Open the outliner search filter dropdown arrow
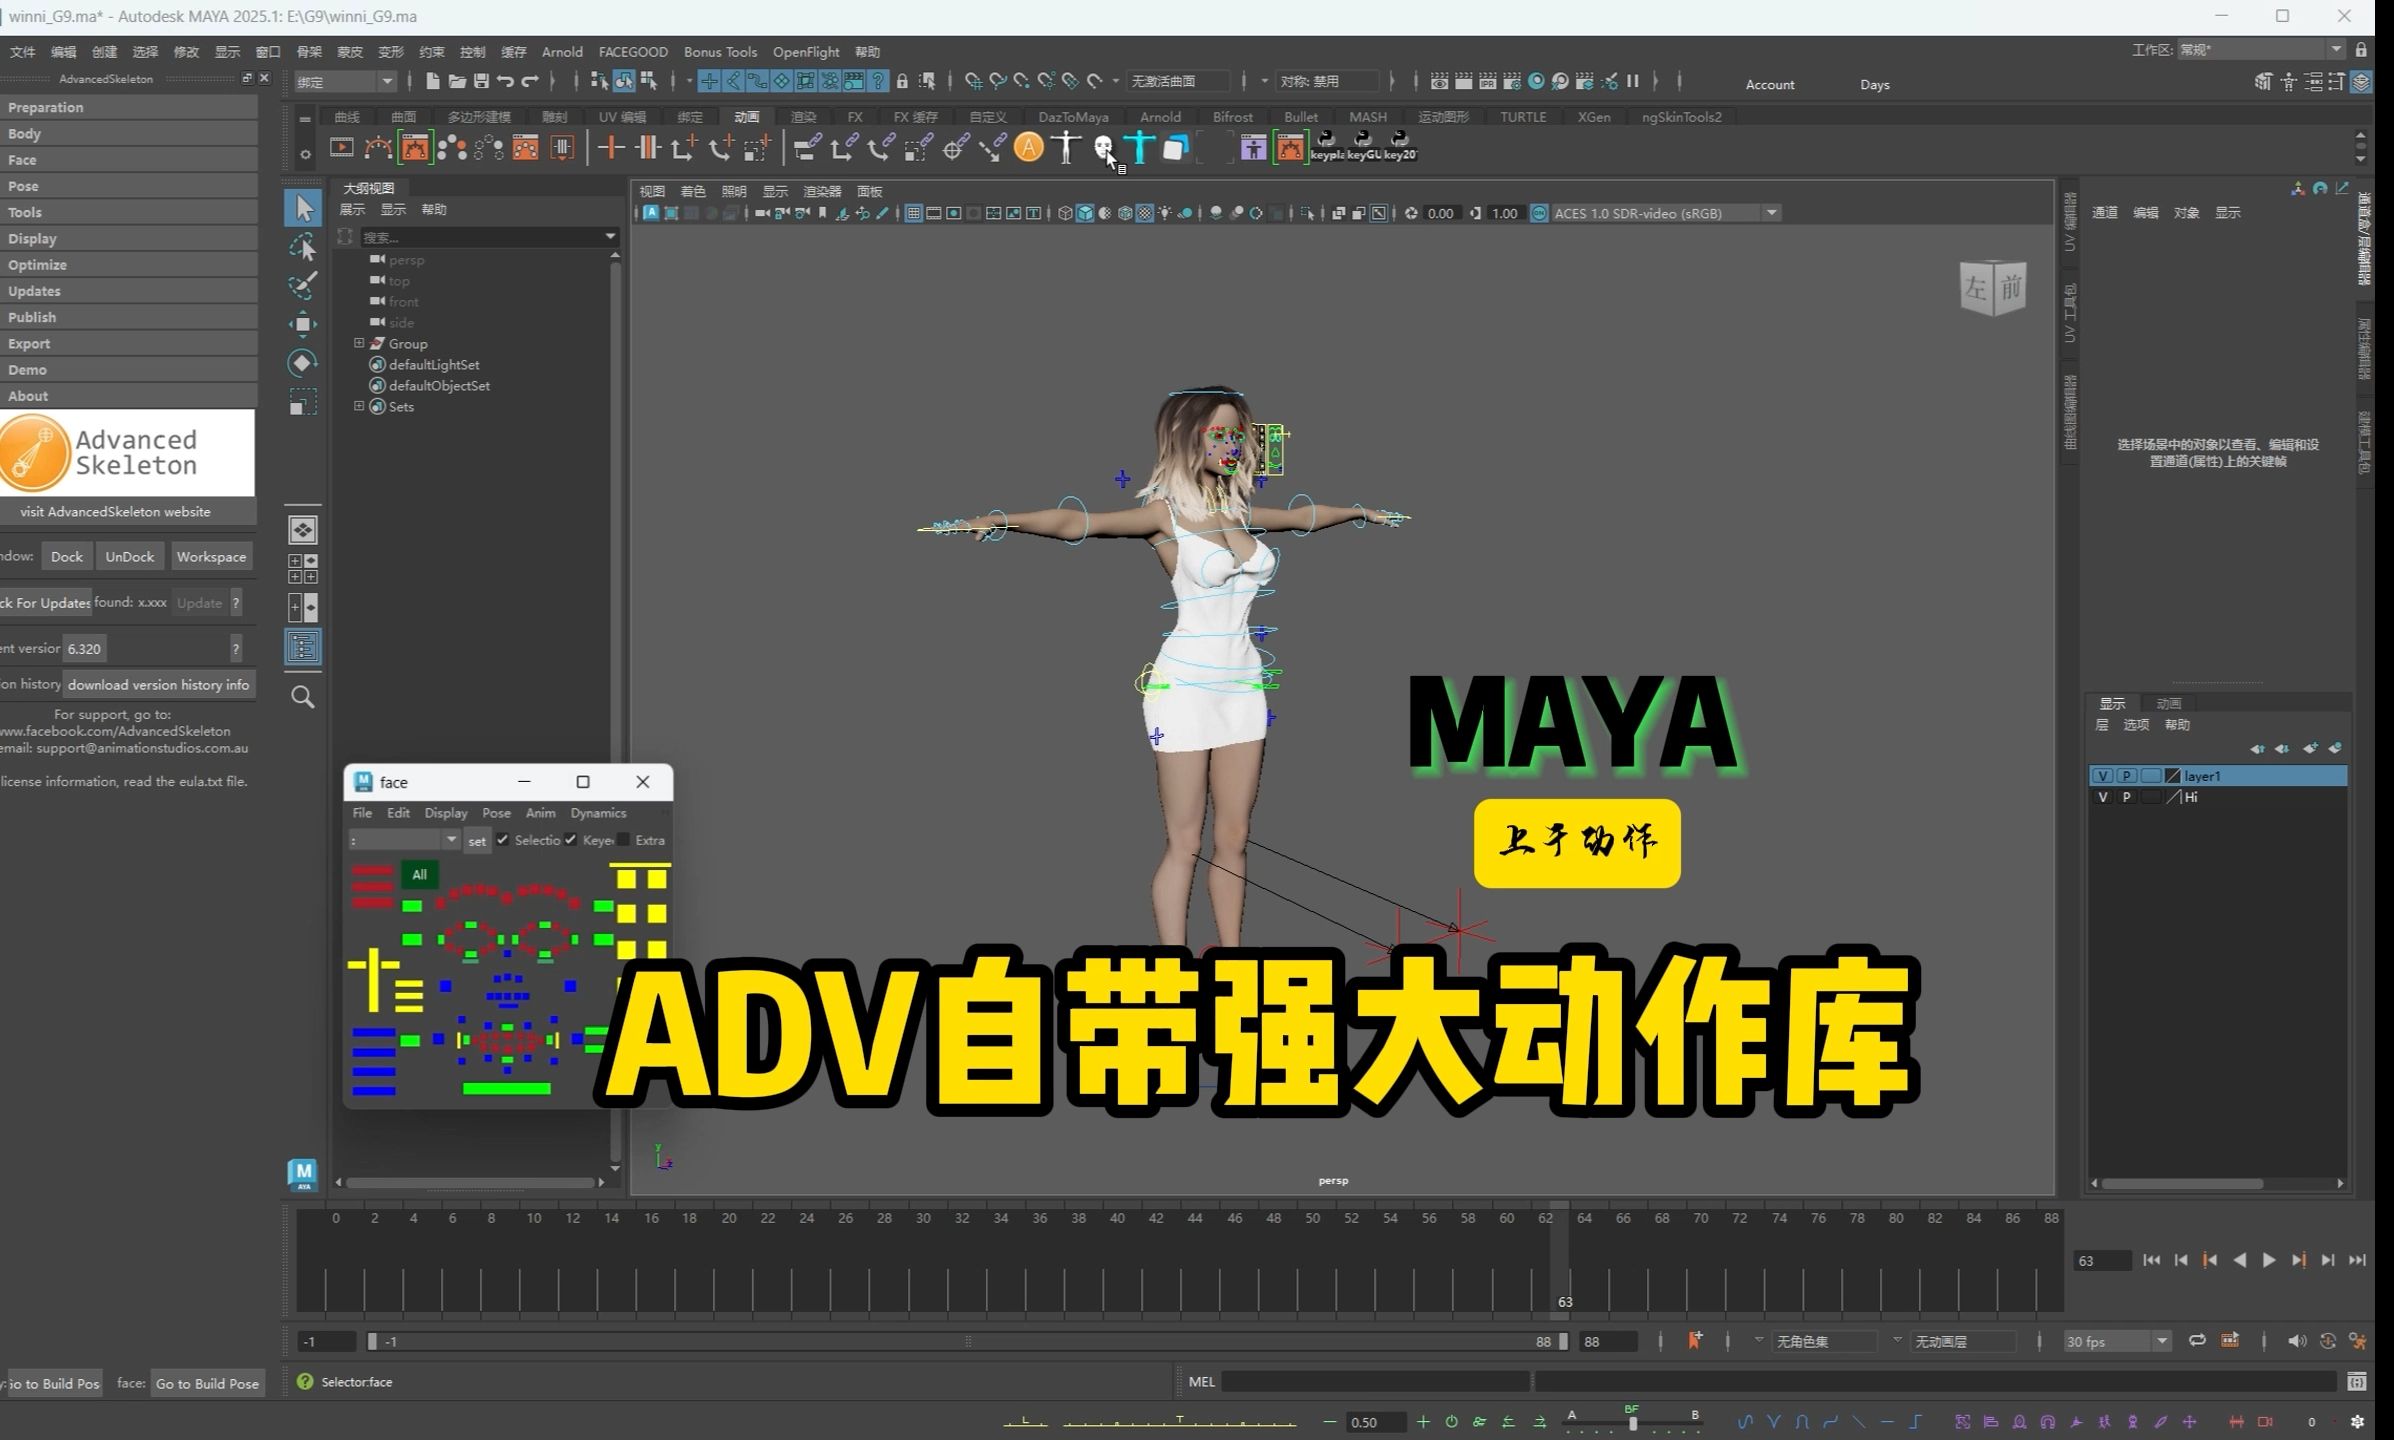2394x1440 pixels. tap(610, 237)
